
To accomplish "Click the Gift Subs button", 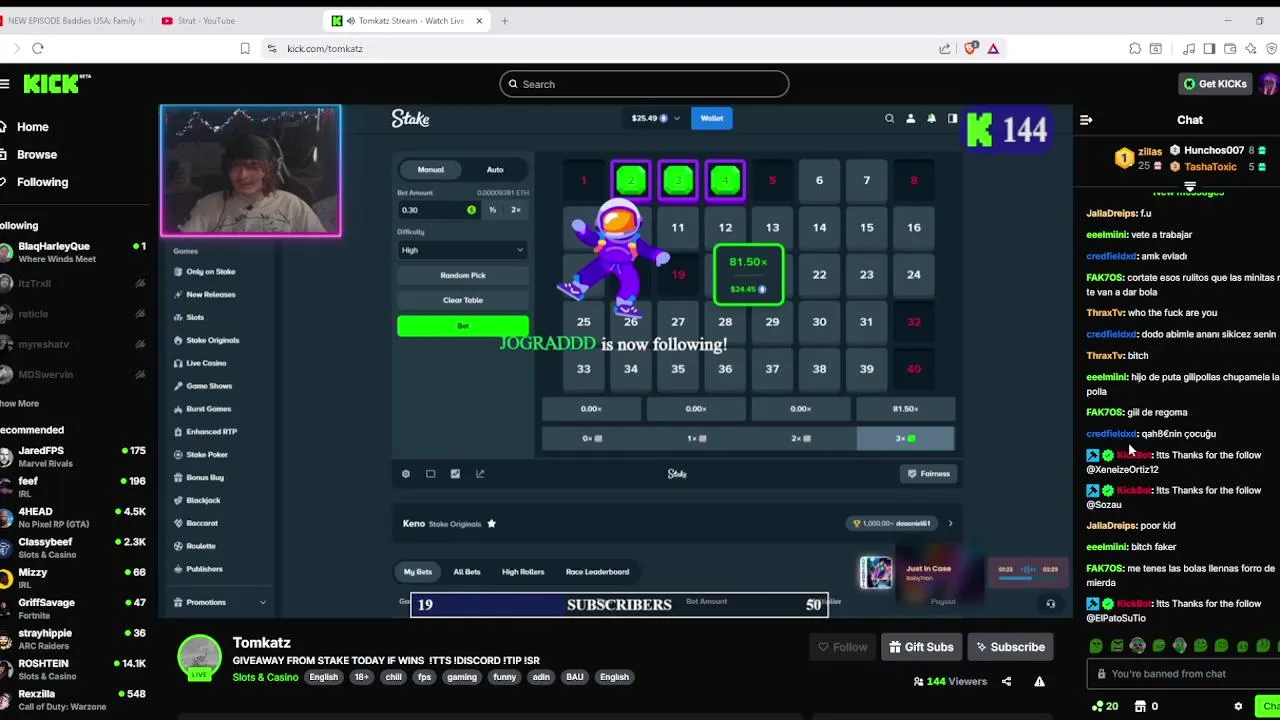I will 921,647.
